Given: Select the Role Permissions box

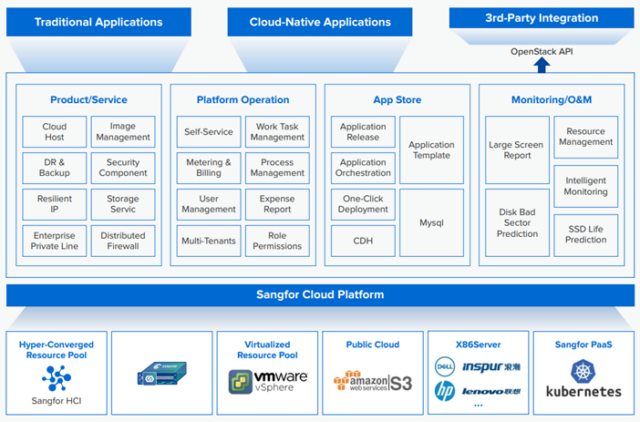Looking at the screenshot, I should pos(277,241).
